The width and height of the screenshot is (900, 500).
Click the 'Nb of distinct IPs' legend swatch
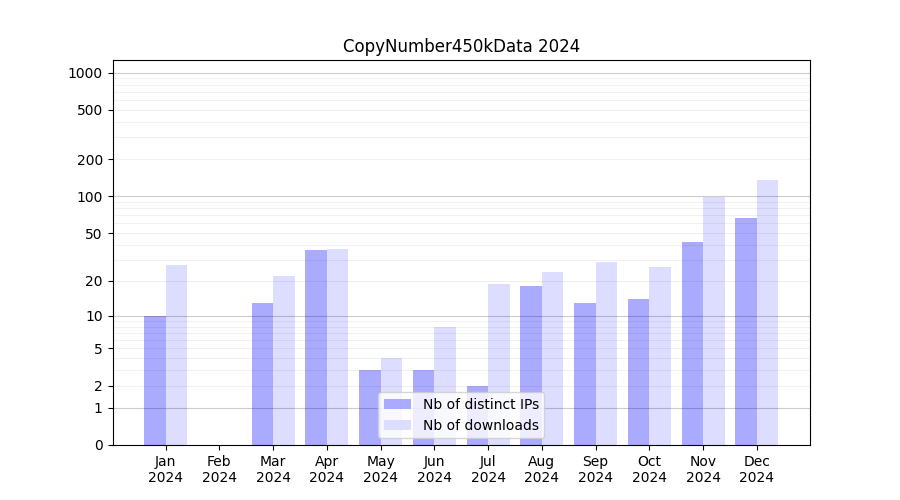pyautogui.click(x=397, y=404)
